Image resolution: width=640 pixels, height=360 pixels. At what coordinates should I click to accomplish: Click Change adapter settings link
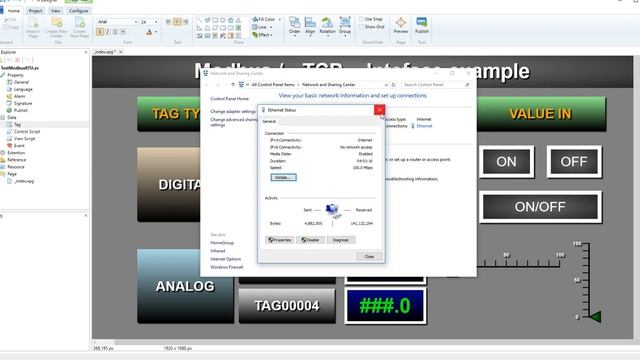(233, 111)
